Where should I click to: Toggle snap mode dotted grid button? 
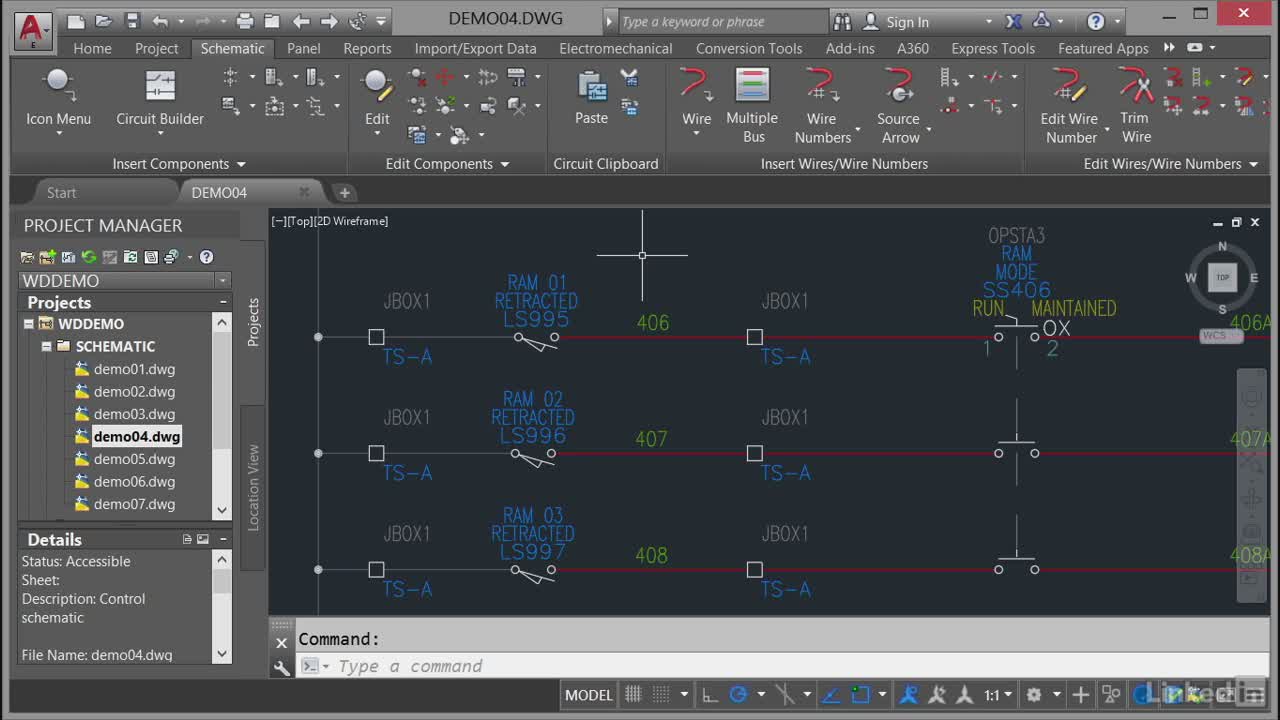point(660,694)
